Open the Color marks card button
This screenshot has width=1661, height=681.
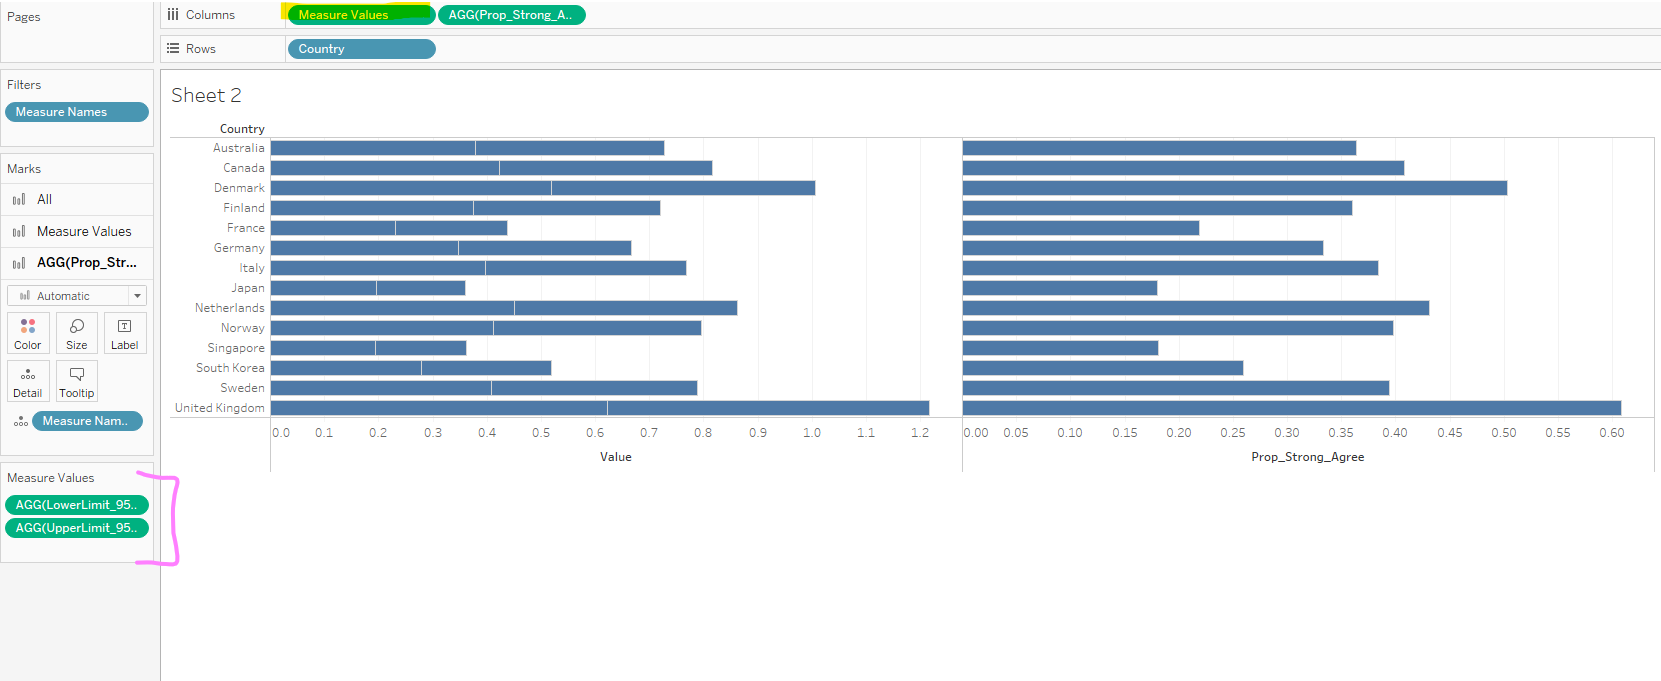coord(28,333)
